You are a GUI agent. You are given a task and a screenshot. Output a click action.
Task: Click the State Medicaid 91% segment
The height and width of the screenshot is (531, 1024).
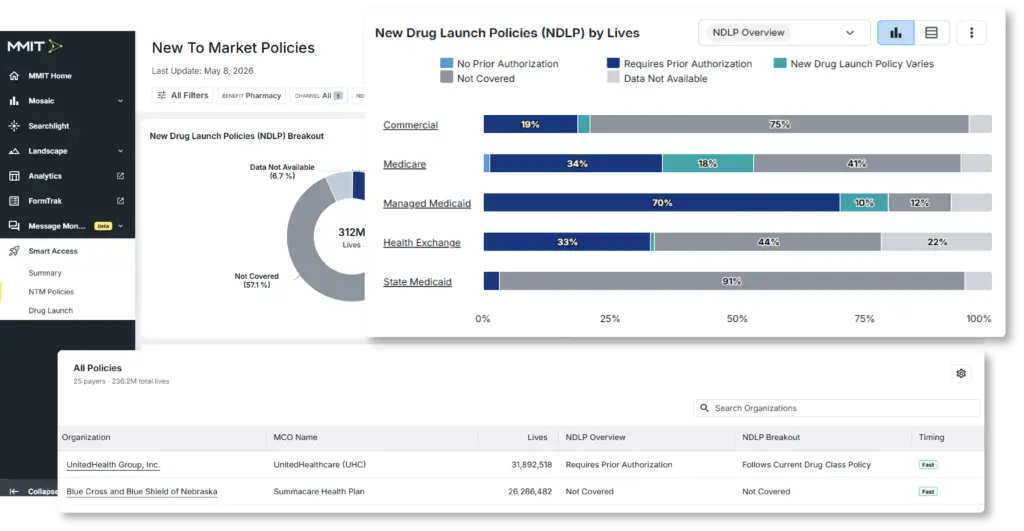(x=731, y=281)
